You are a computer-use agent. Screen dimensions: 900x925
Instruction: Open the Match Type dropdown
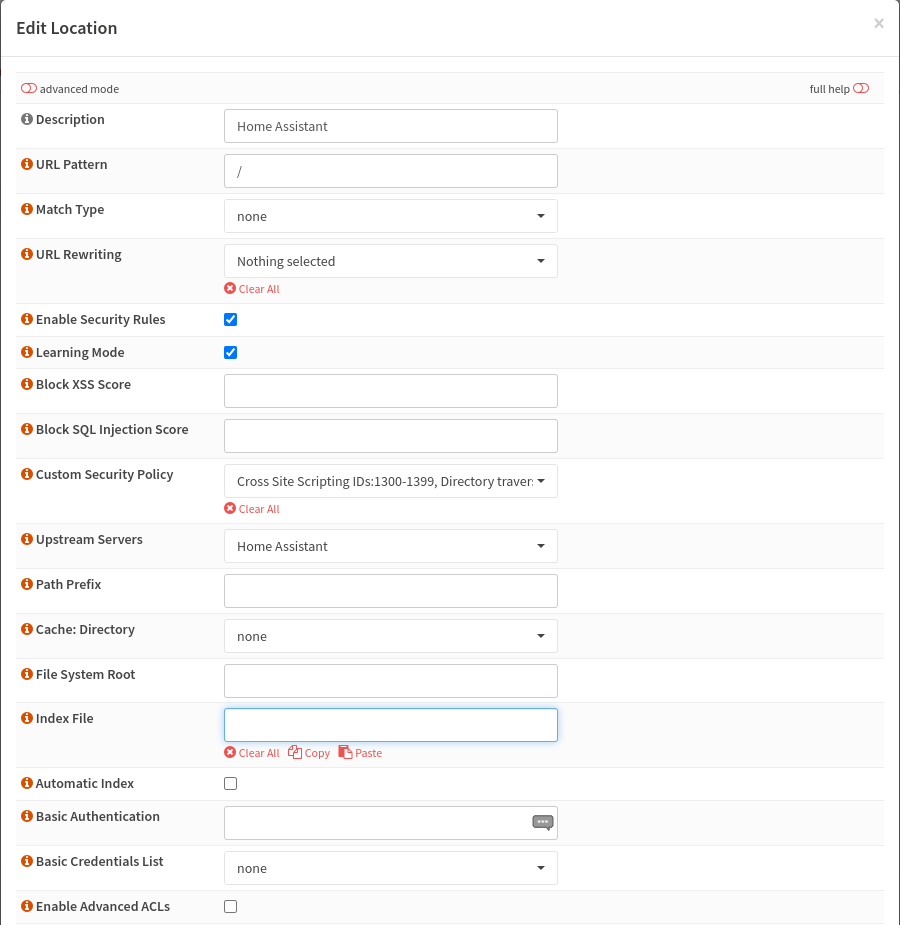(x=390, y=216)
